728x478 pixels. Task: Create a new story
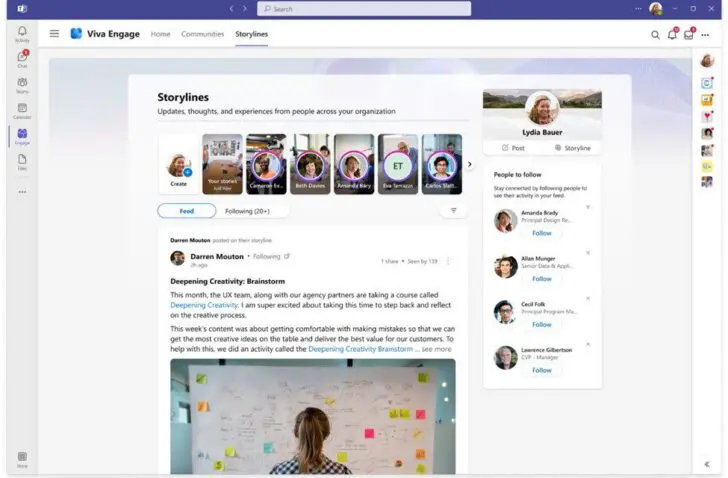pyautogui.click(x=178, y=164)
